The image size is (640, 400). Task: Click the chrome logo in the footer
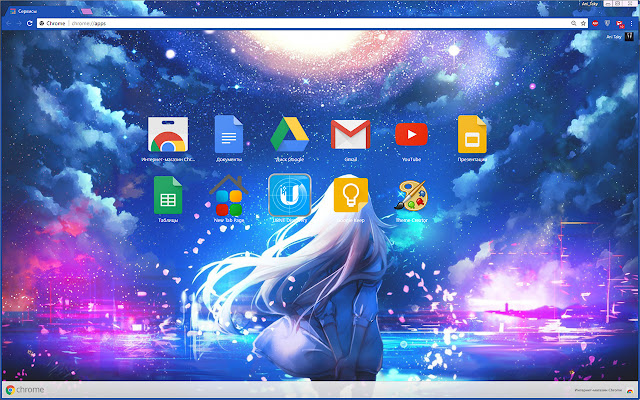click(x=25, y=390)
